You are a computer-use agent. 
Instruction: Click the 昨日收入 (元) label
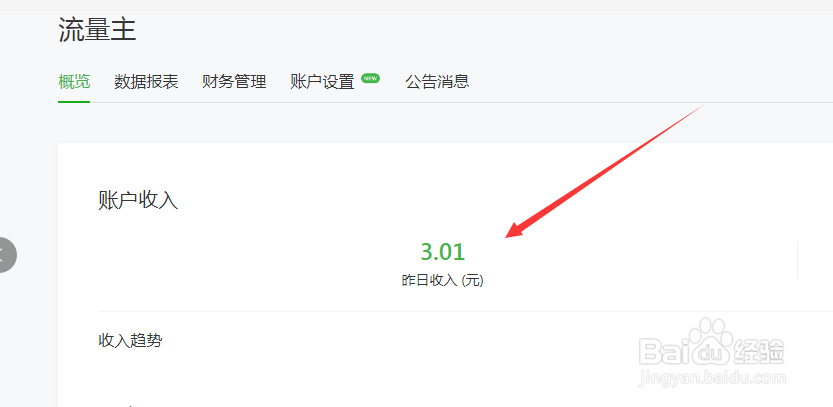coord(443,281)
